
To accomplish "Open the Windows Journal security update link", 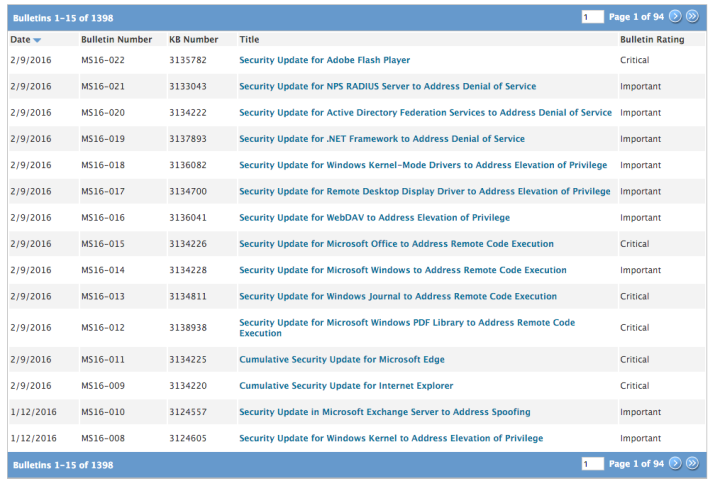I will point(398,296).
